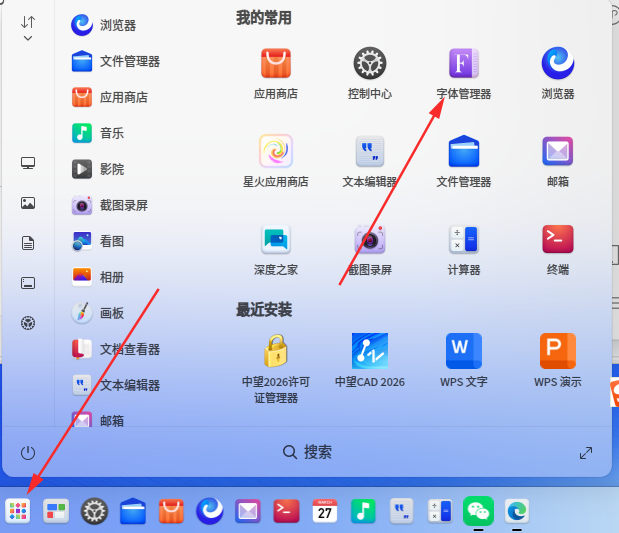Open WPS 演示
619x533 pixels.
(557, 360)
